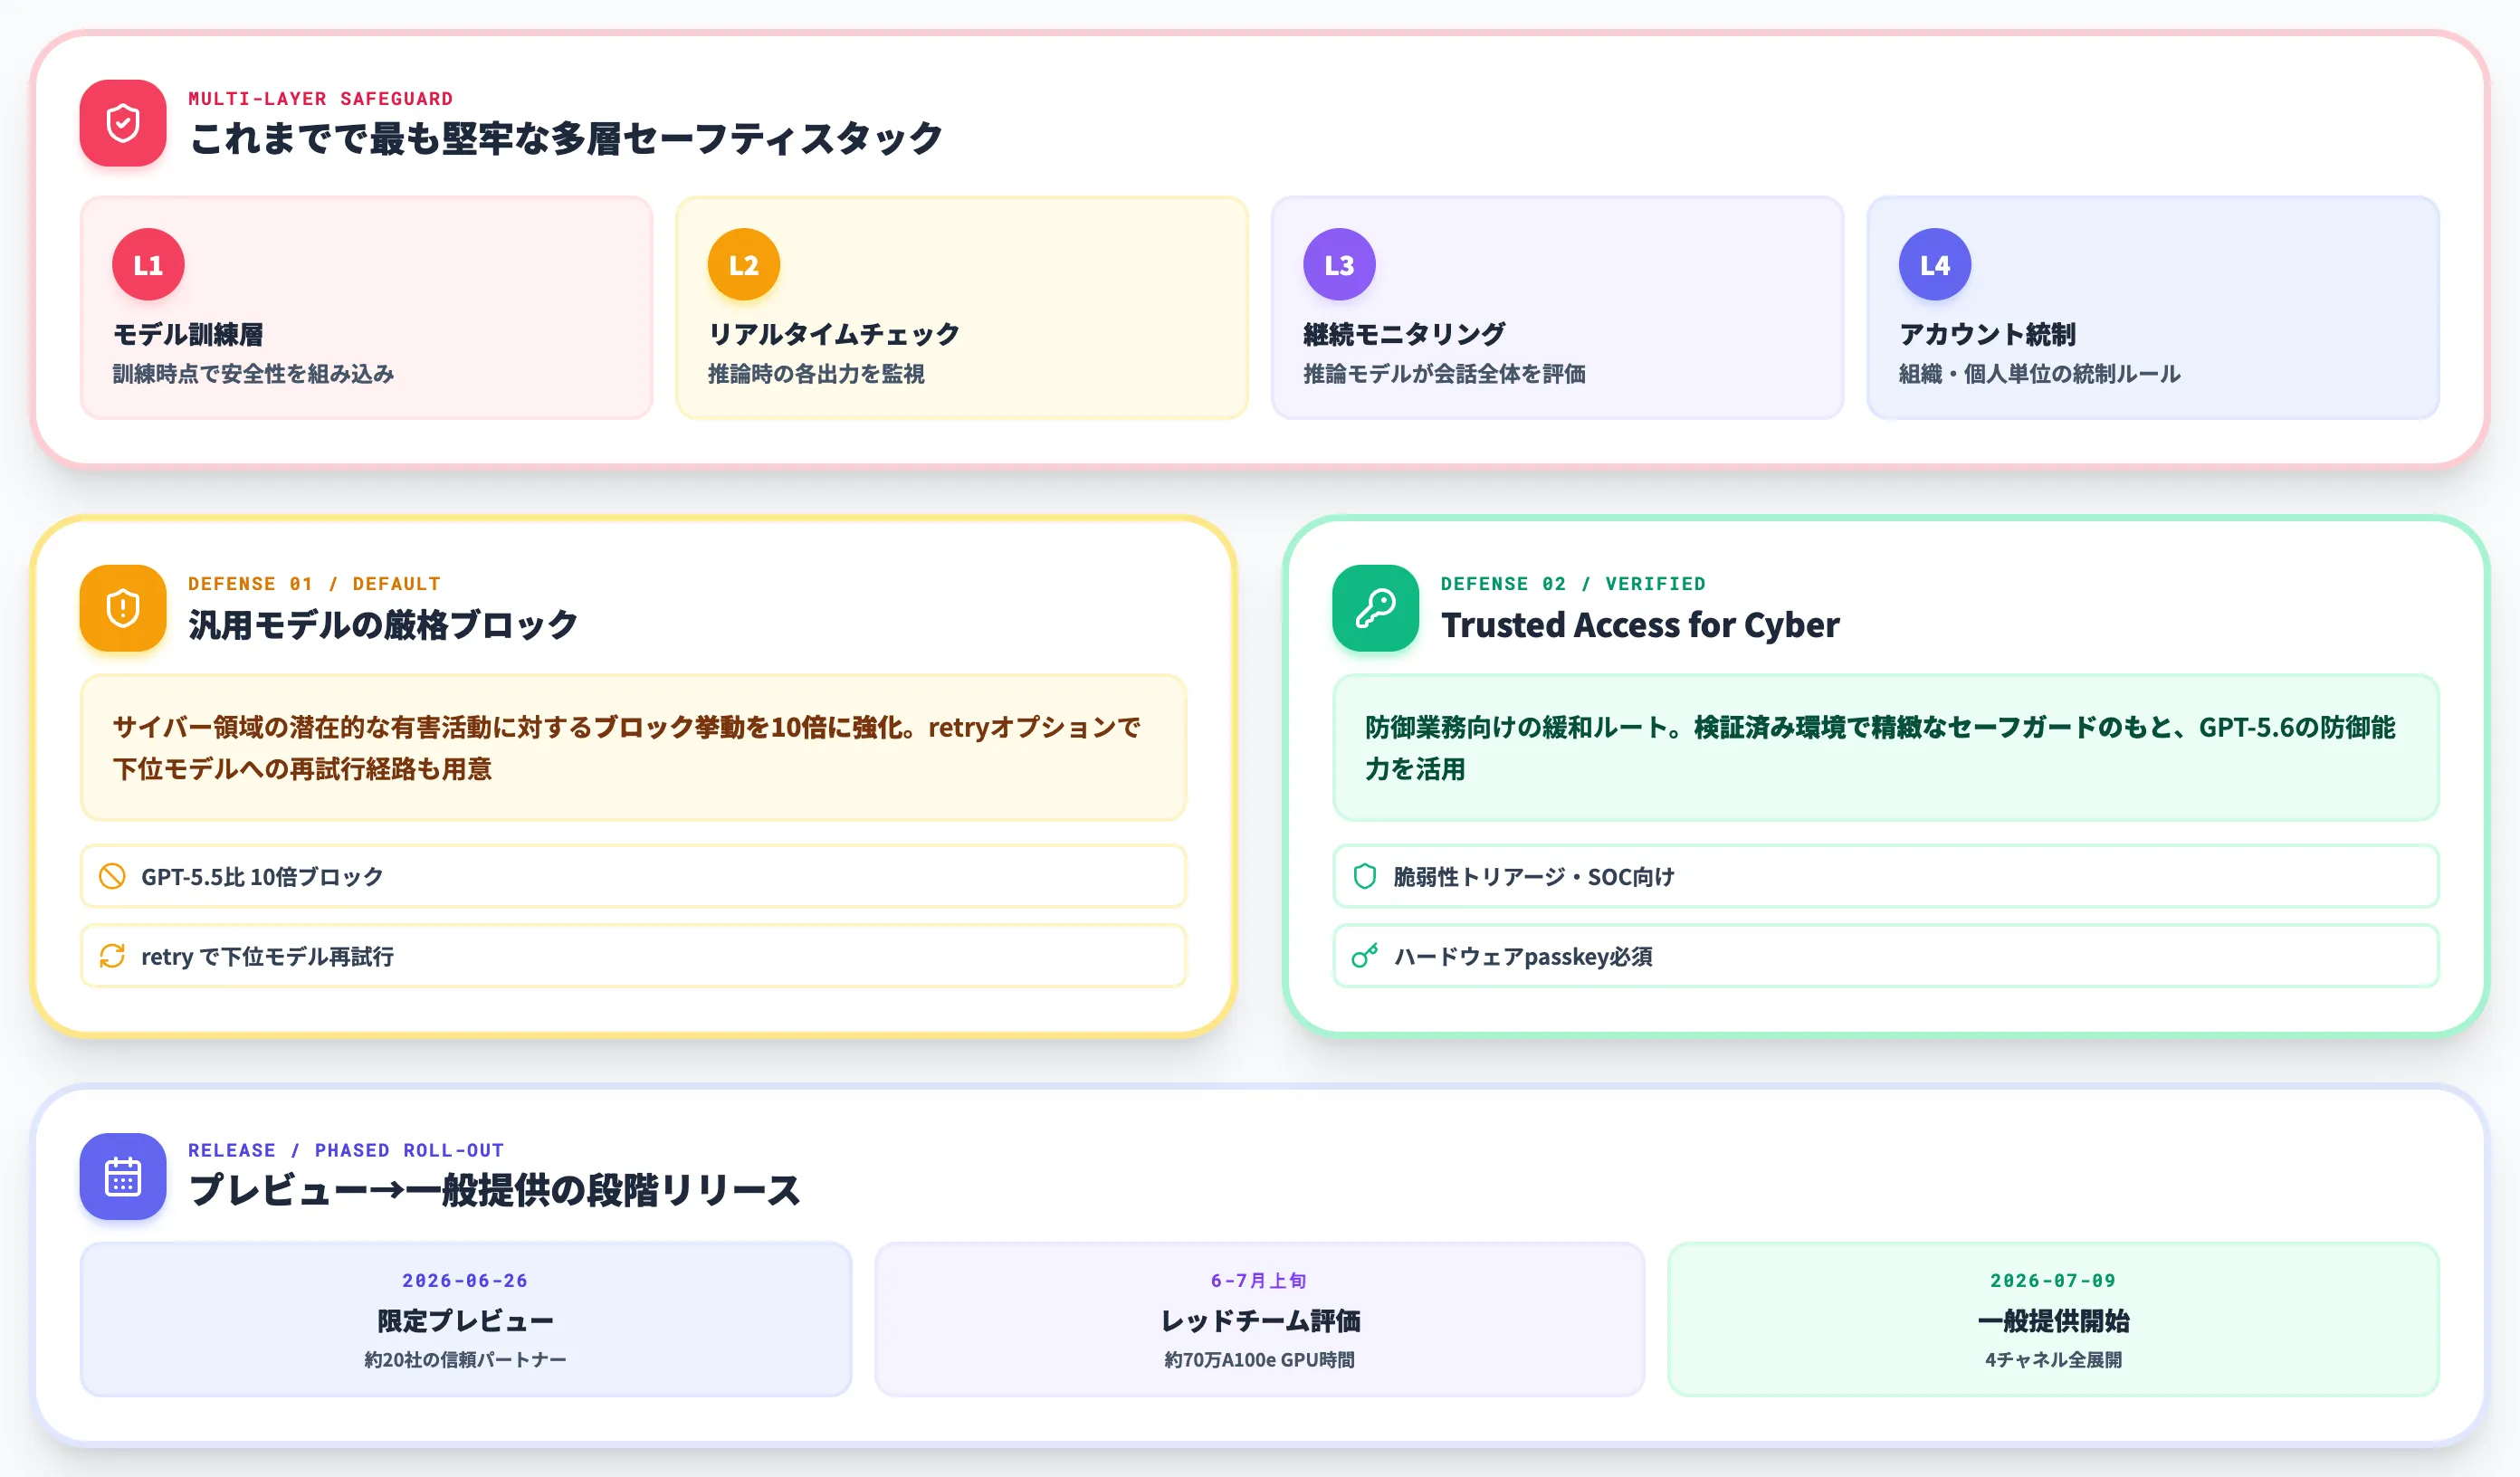Click the shield icon beside 脆弱性トリアージ
Screen dimensions: 2520x1477
(1365, 877)
